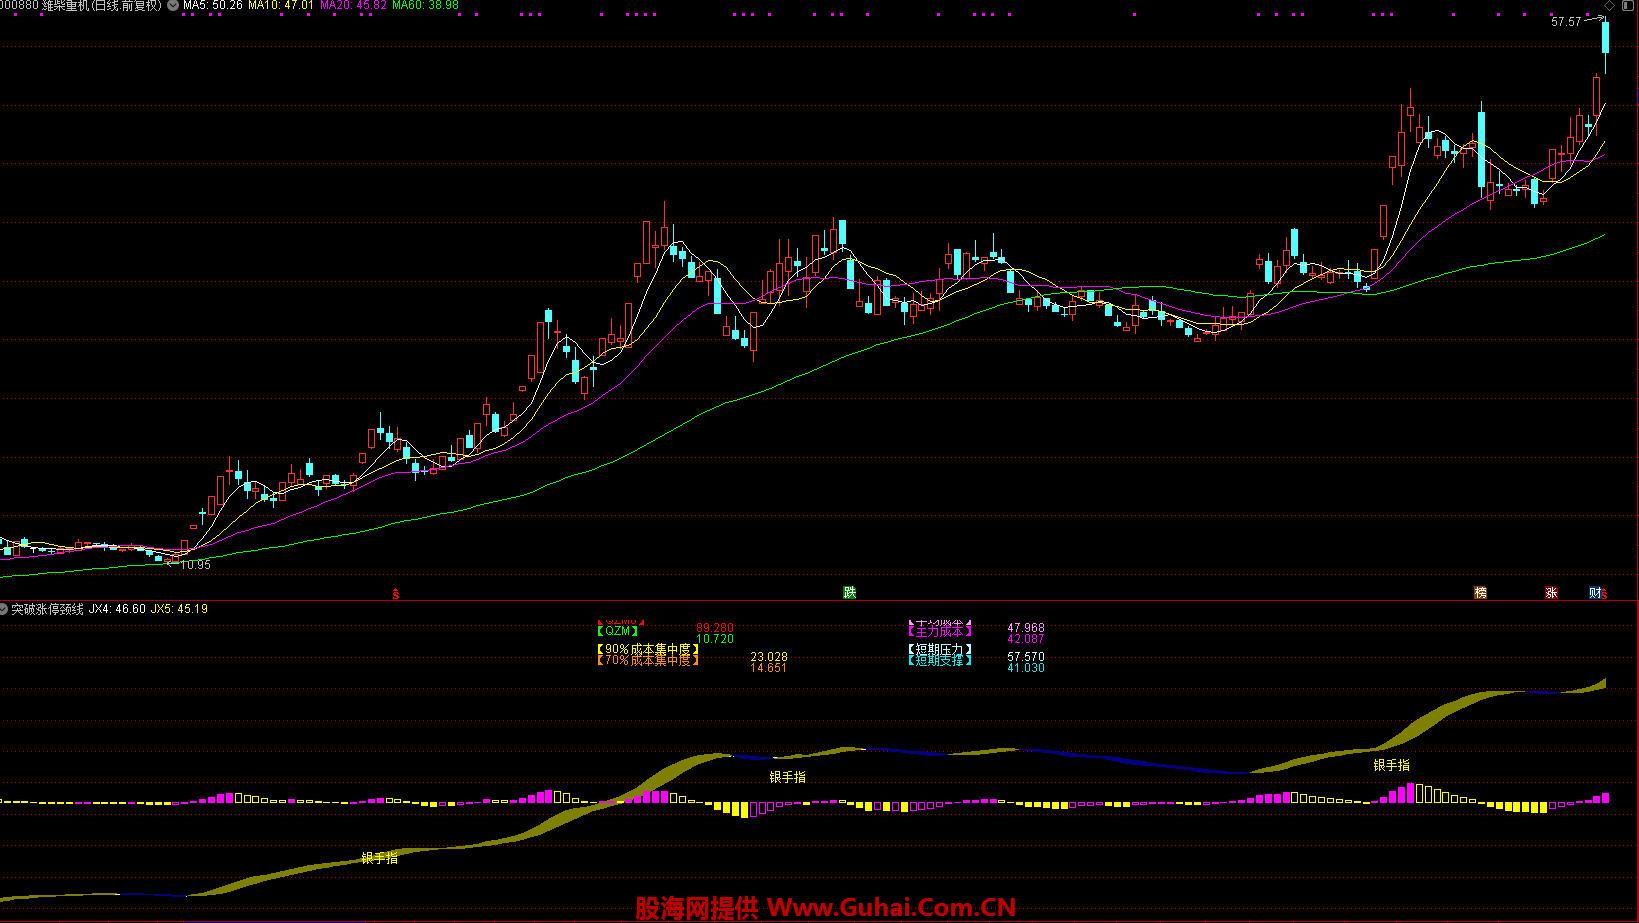Click the 41.030 short-term support value
The image size is (1639, 923).
tap(1026, 668)
